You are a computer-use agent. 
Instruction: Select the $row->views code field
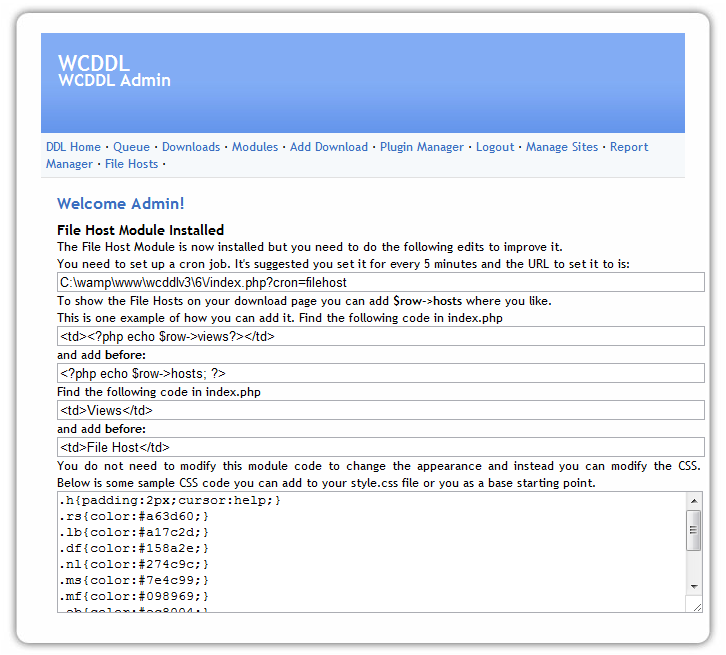tap(380, 336)
